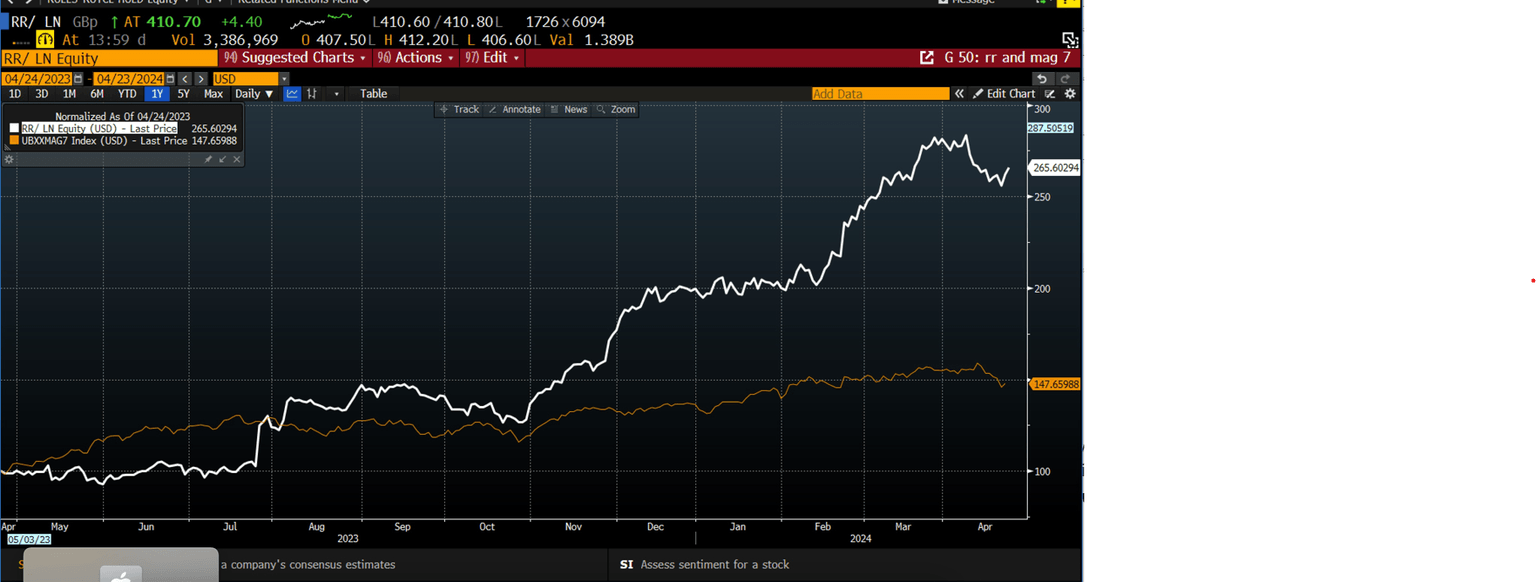Viewport: 1536px width, 582px height.
Task: Enable the Track crosshair tool
Action: point(459,109)
